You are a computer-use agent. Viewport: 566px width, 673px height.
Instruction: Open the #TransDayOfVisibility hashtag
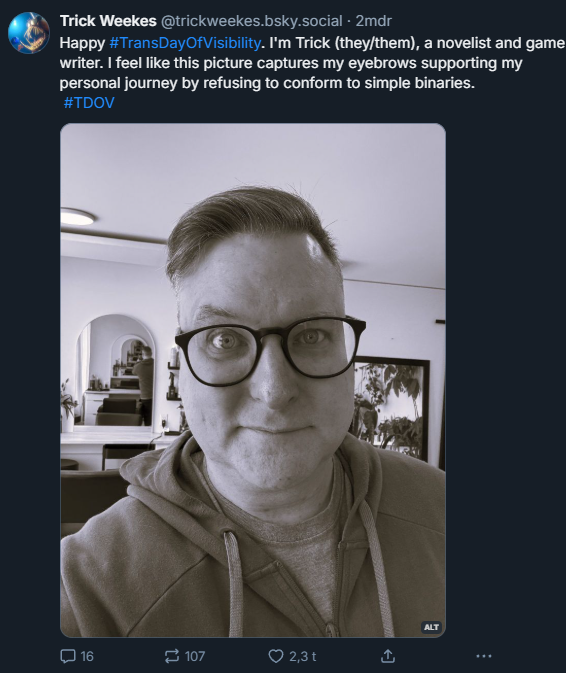coord(185,43)
